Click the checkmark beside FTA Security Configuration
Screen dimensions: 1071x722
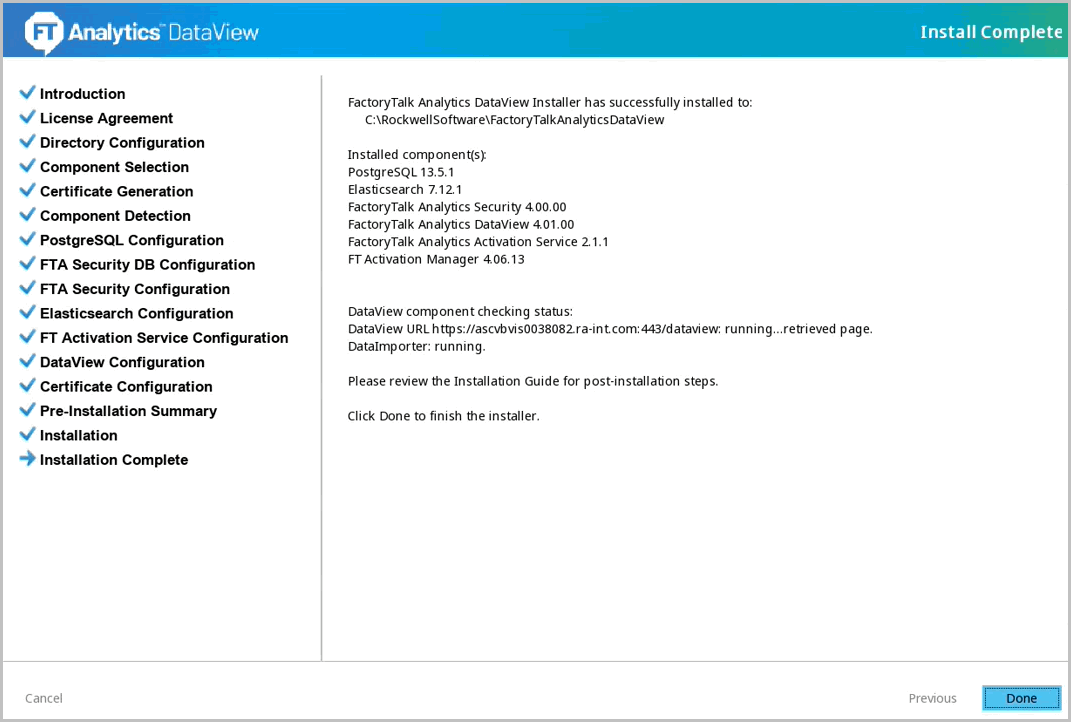coord(27,288)
